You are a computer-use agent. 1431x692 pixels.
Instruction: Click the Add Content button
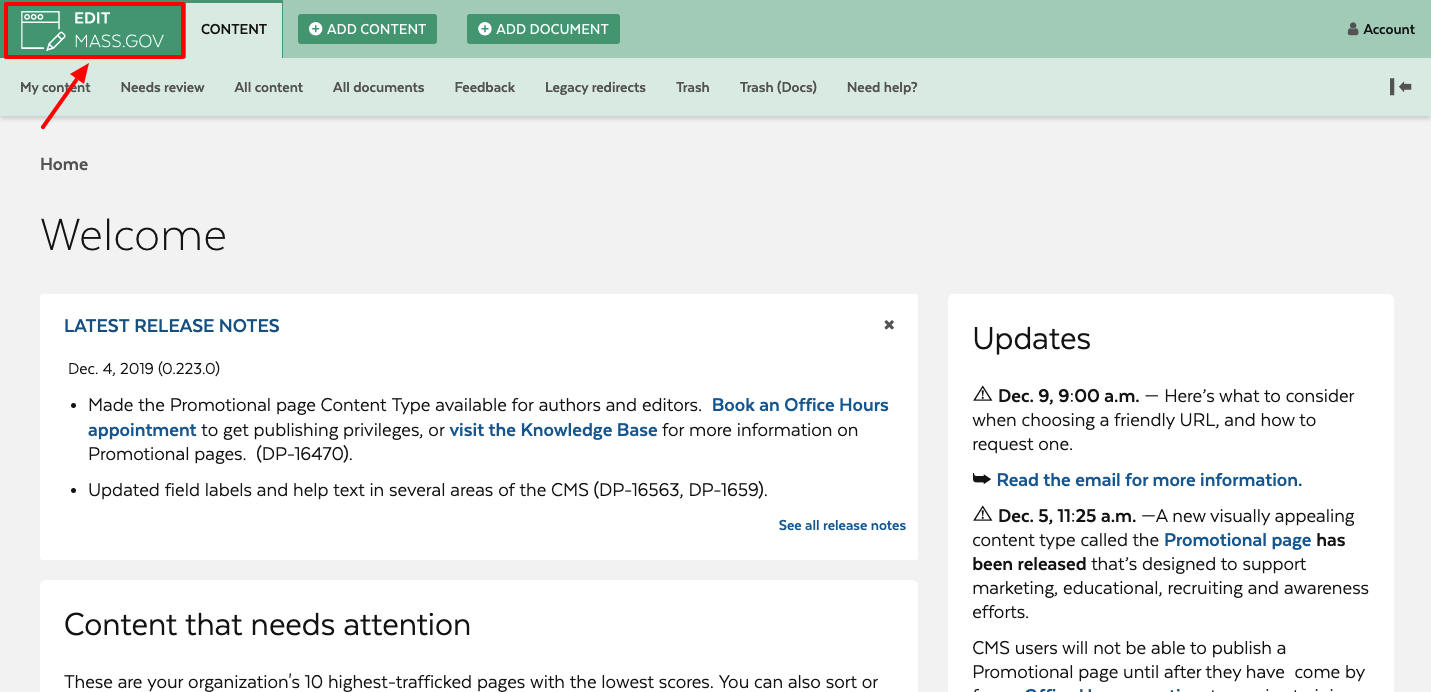click(x=368, y=29)
